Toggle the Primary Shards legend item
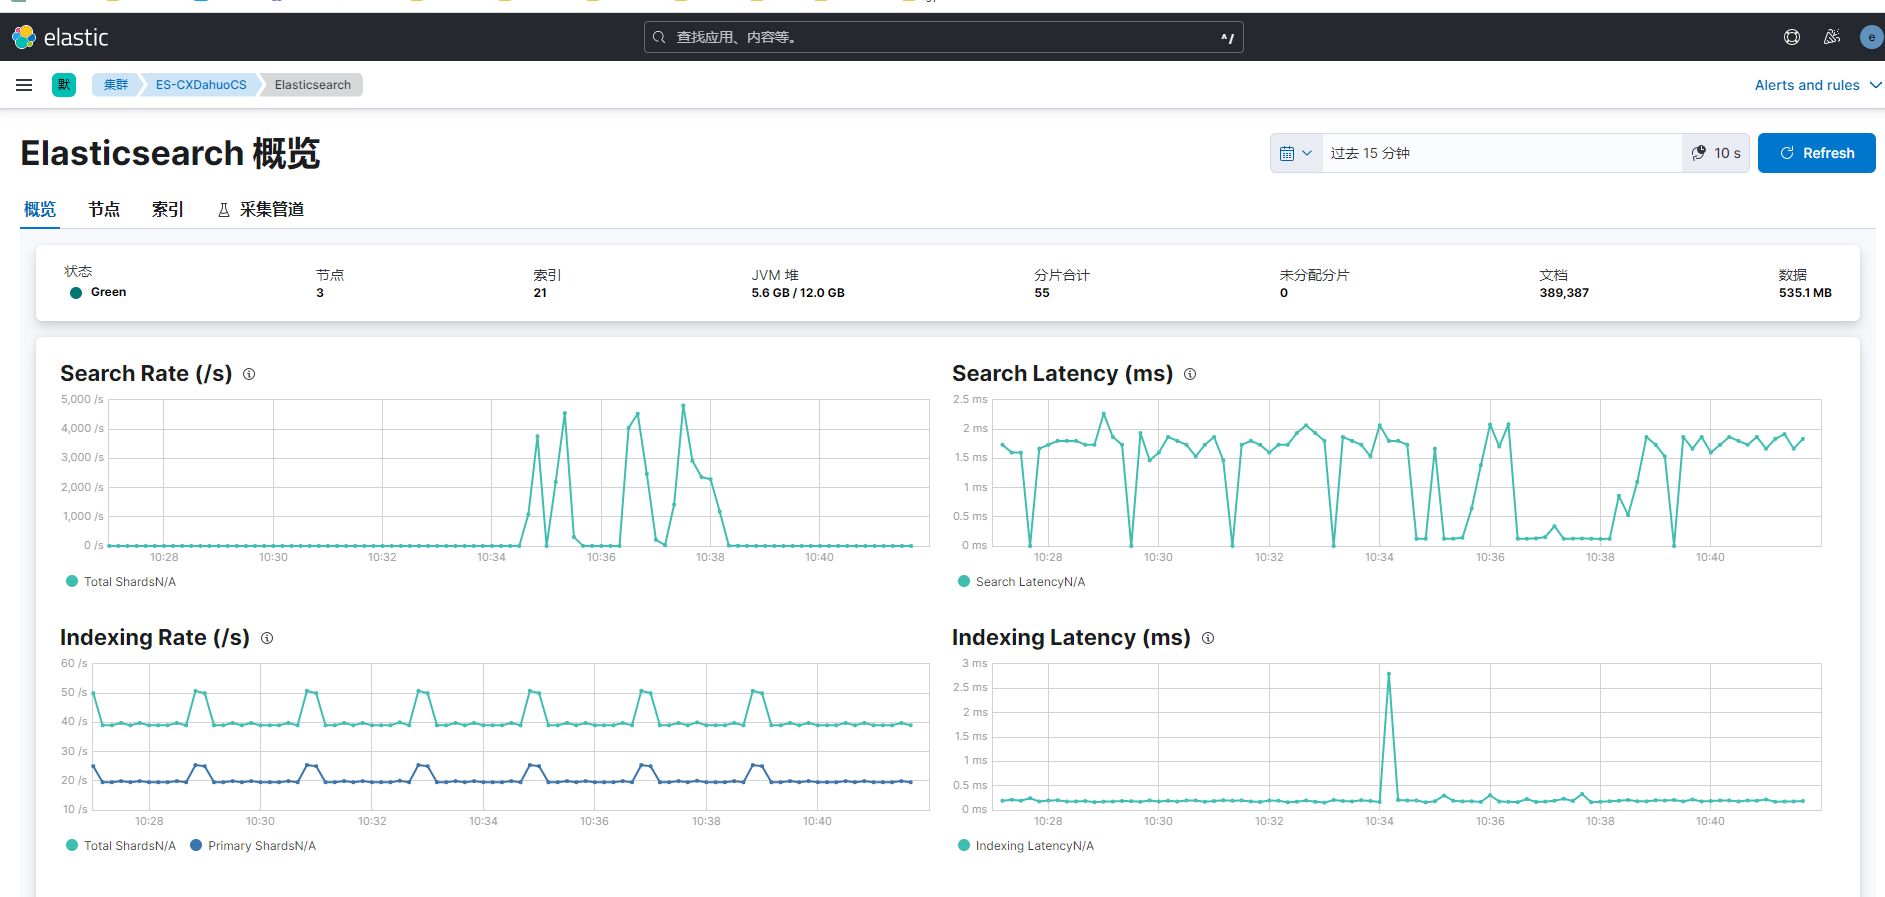Image resolution: width=1885 pixels, height=897 pixels. click(x=253, y=846)
